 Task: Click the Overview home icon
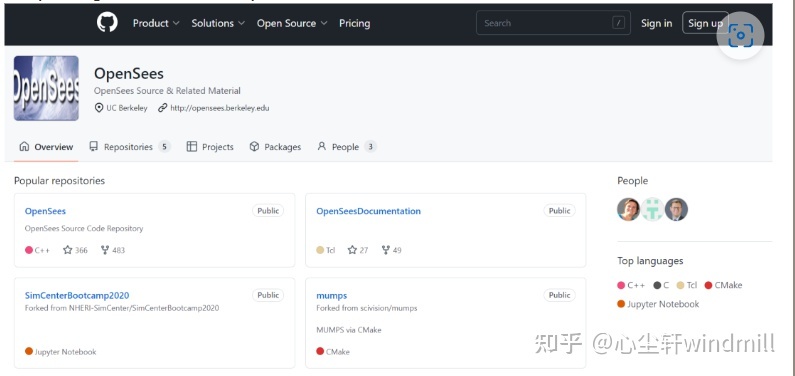[x=24, y=146]
